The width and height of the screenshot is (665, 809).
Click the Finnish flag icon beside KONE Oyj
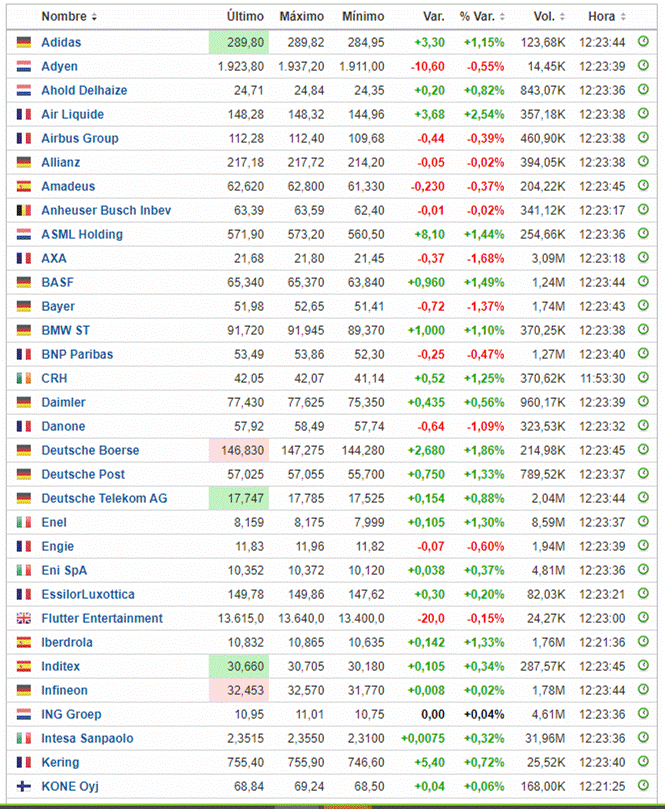[23, 786]
